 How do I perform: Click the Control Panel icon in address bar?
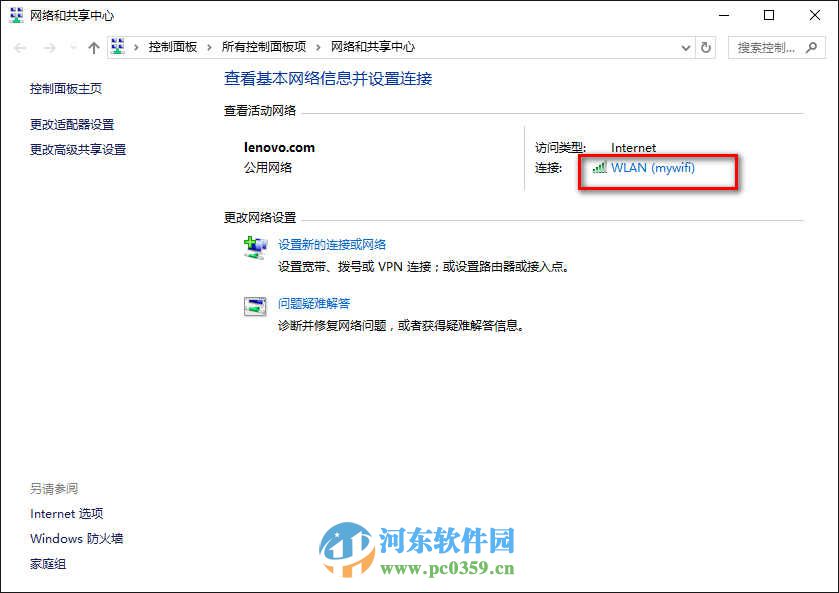(119, 46)
